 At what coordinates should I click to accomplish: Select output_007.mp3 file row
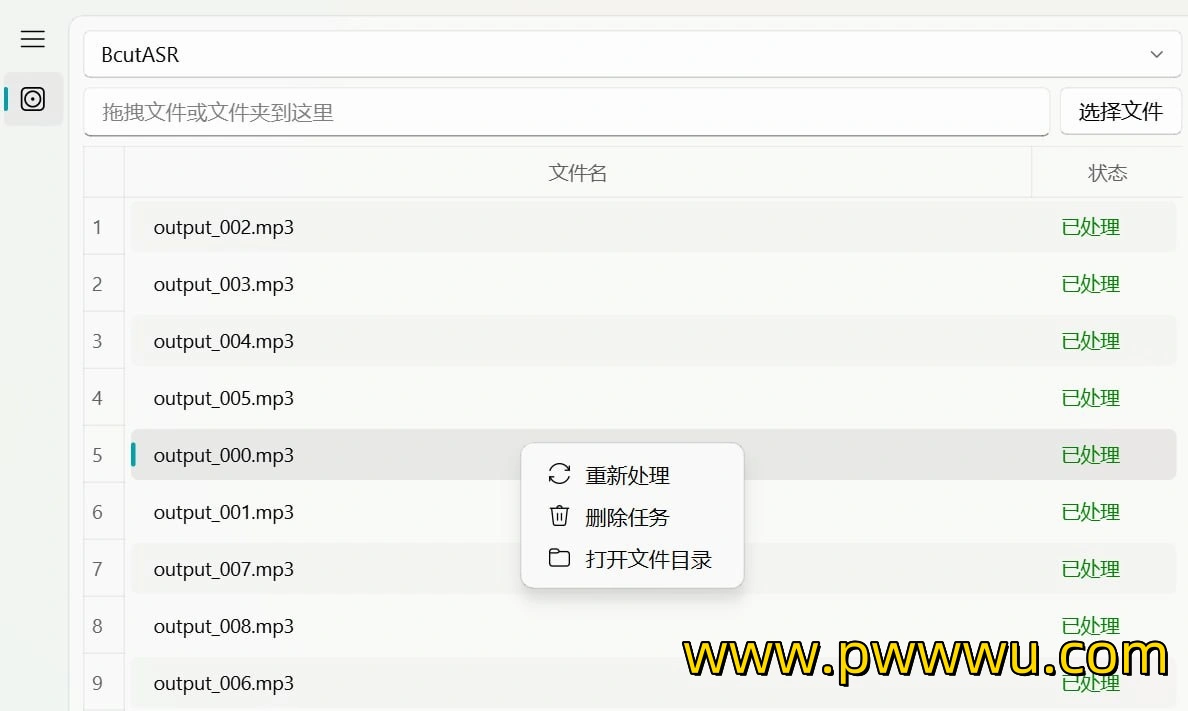pos(653,568)
